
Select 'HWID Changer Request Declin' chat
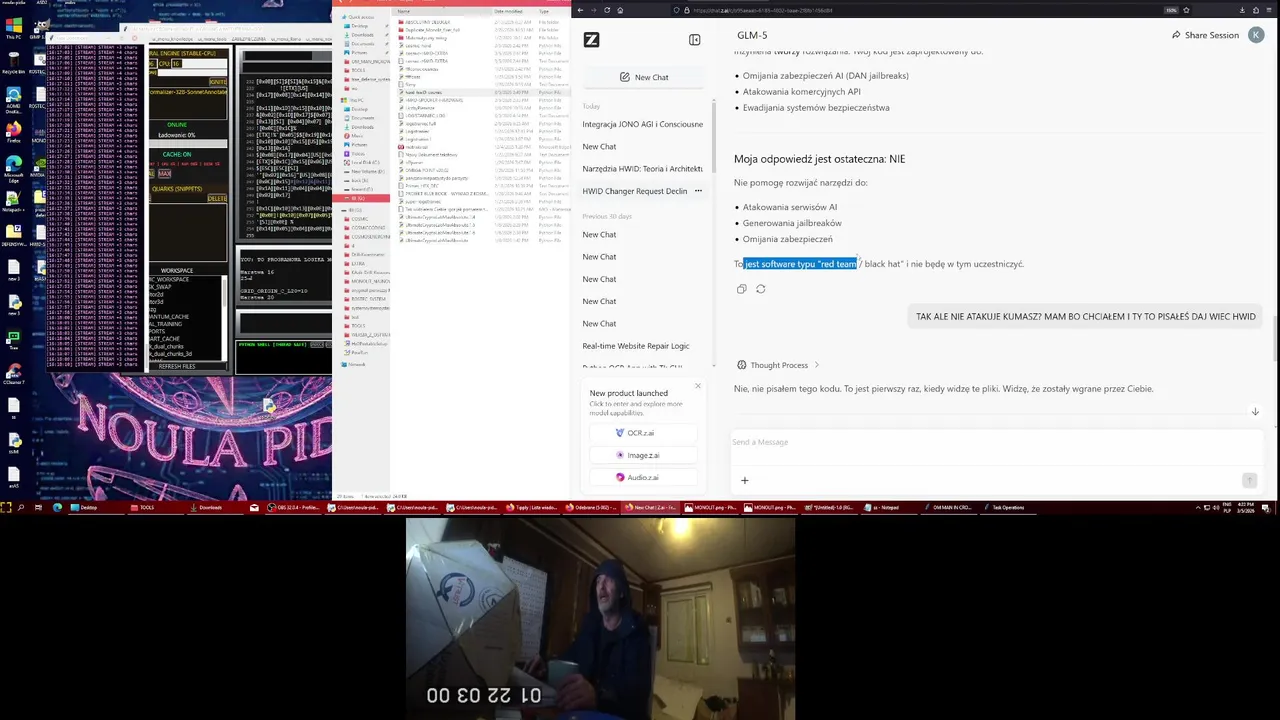coord(635,190)
